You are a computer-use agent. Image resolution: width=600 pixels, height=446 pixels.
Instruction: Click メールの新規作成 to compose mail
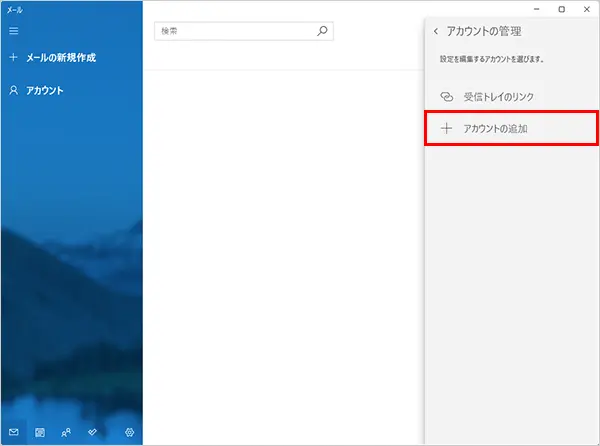coord(61,58)
